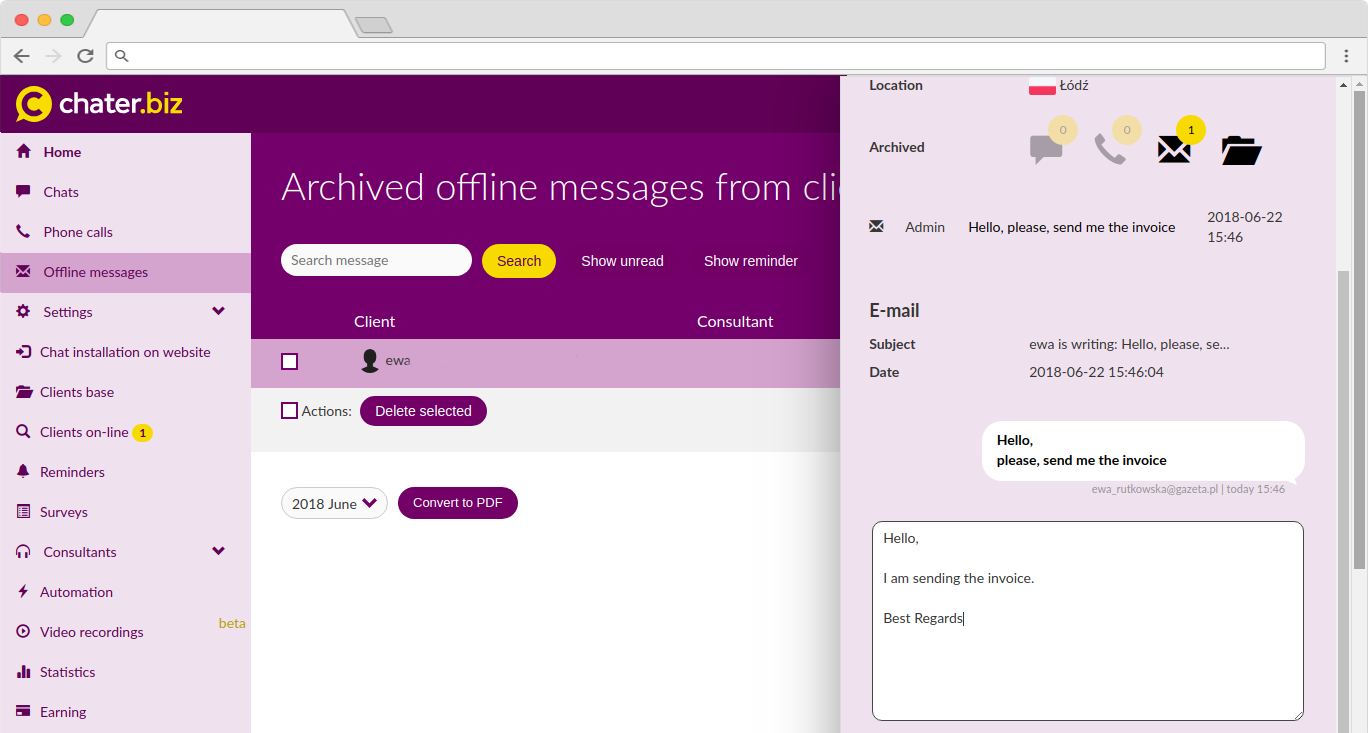Click the subject 'ewa is writing: Hello...'
This screenshot has height=733, width=1368.
pyautogui.click(x=1129, y=344)
